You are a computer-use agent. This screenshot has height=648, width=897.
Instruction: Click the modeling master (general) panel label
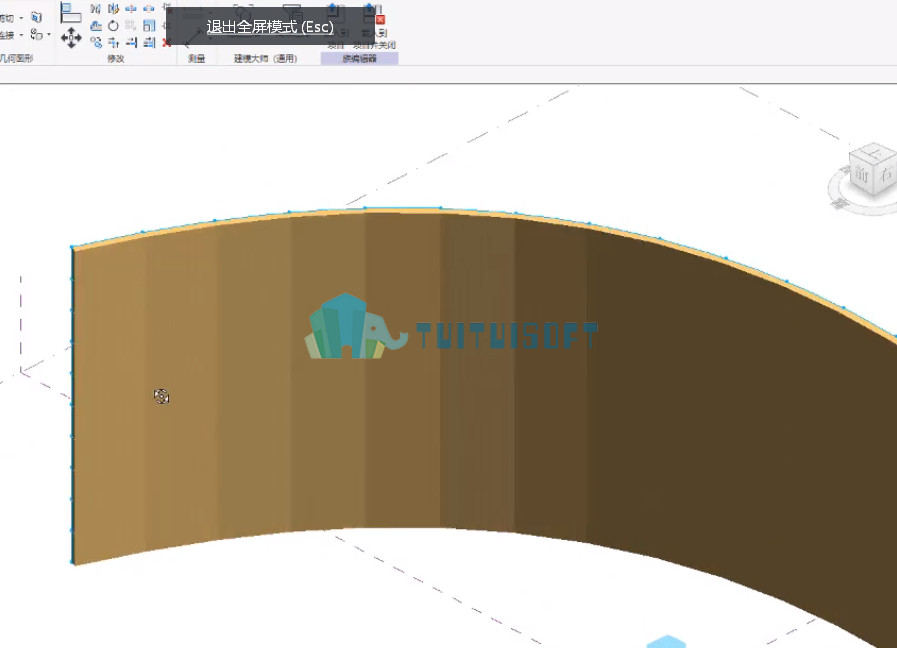click(x=265, y=58)
